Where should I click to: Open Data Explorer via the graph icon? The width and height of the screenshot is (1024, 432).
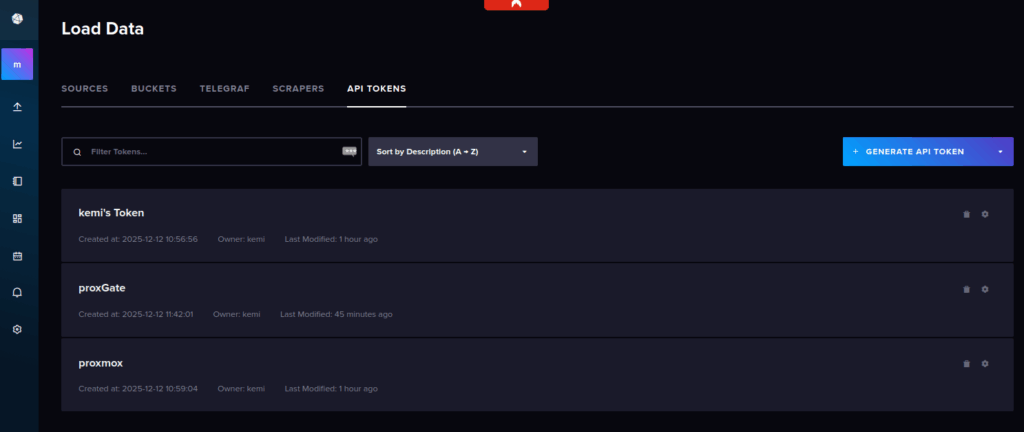click(17, 144)
